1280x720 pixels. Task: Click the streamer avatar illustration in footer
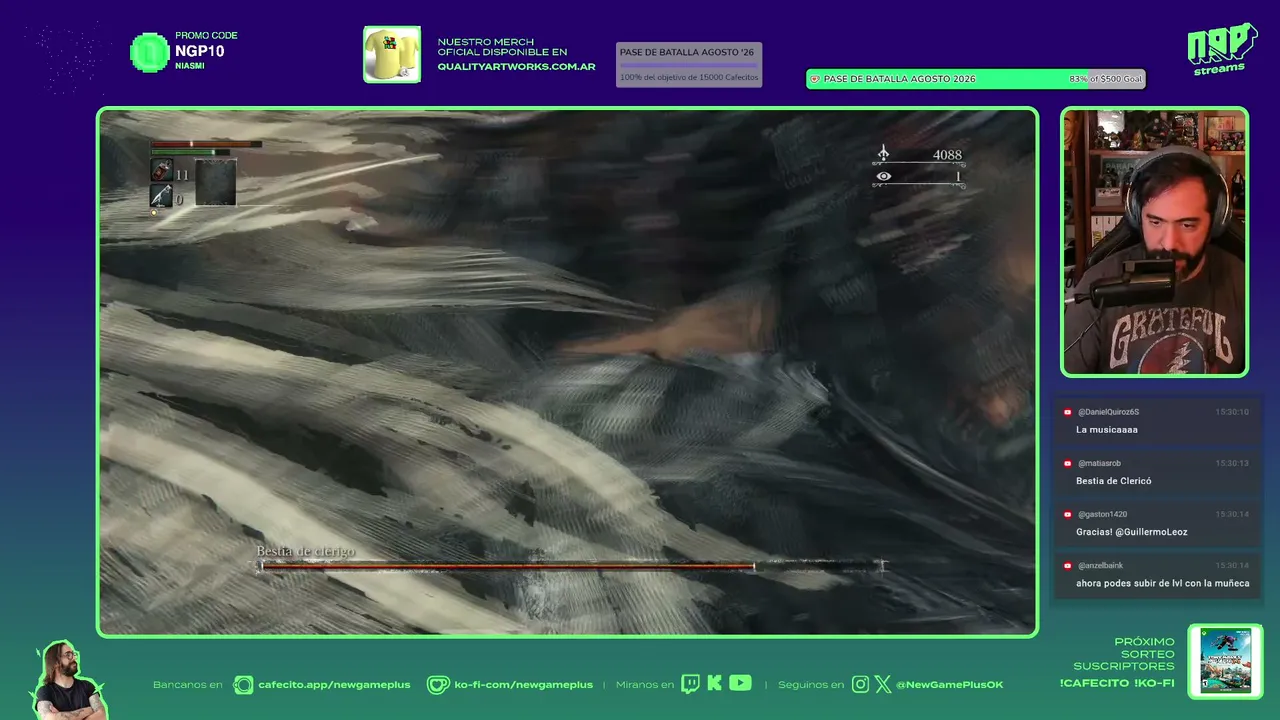click(69, 679)
